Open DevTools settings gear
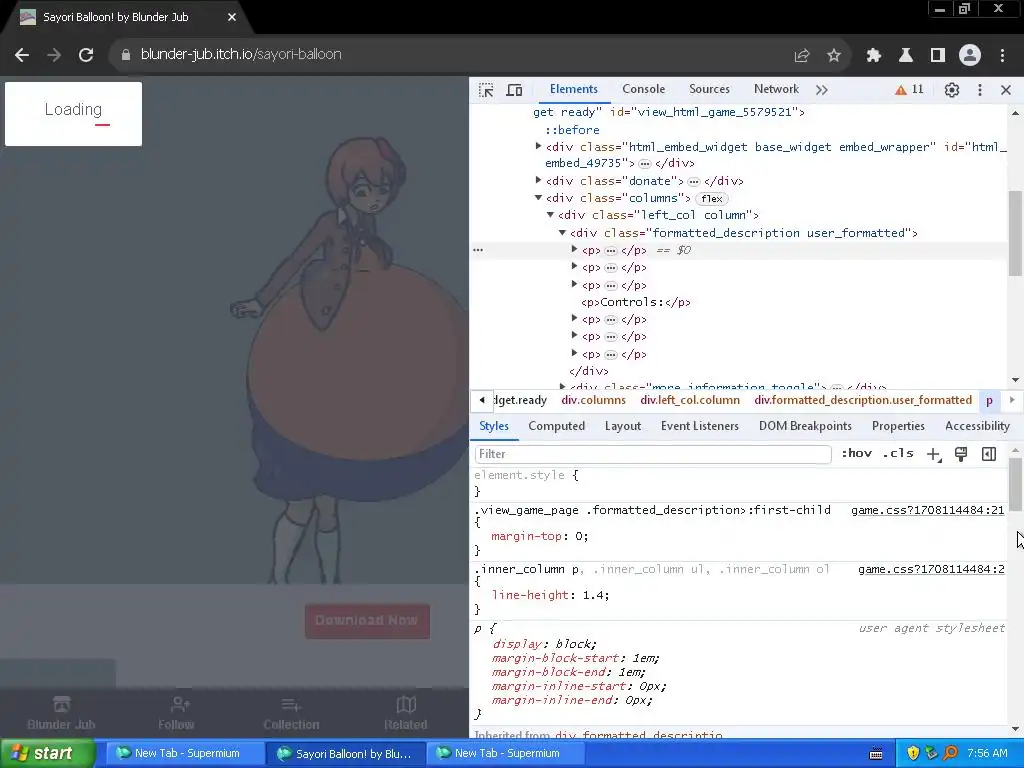Image resolution: width=1024 pixels, height=768 pixels. point(952,90)
